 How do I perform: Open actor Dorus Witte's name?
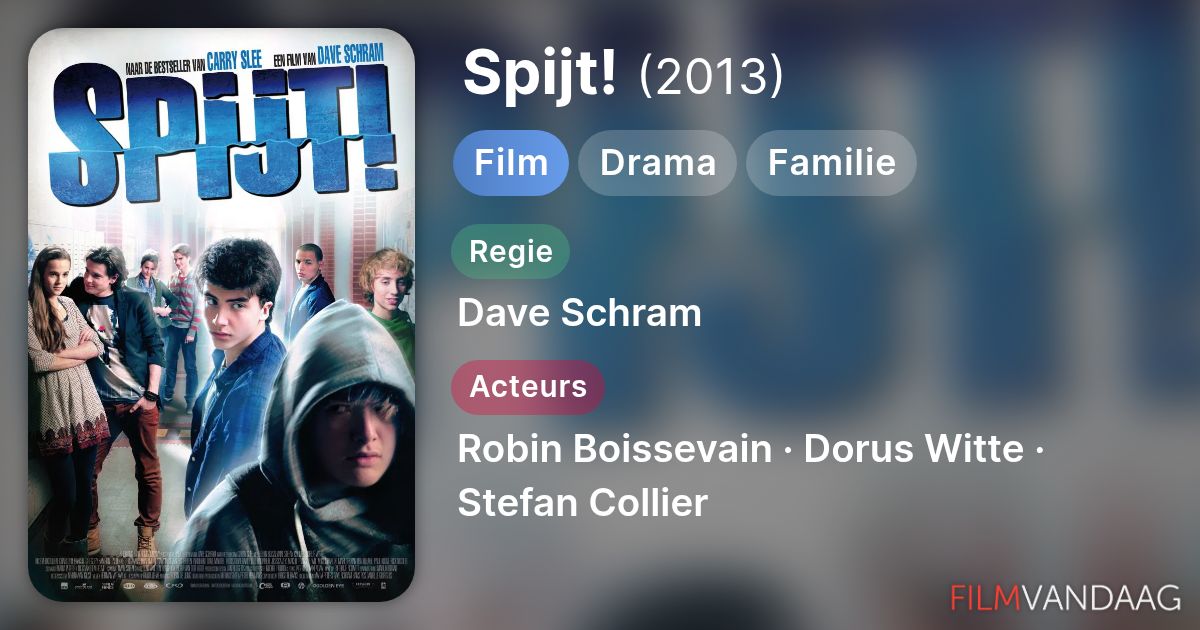click(x=913, y=450)
